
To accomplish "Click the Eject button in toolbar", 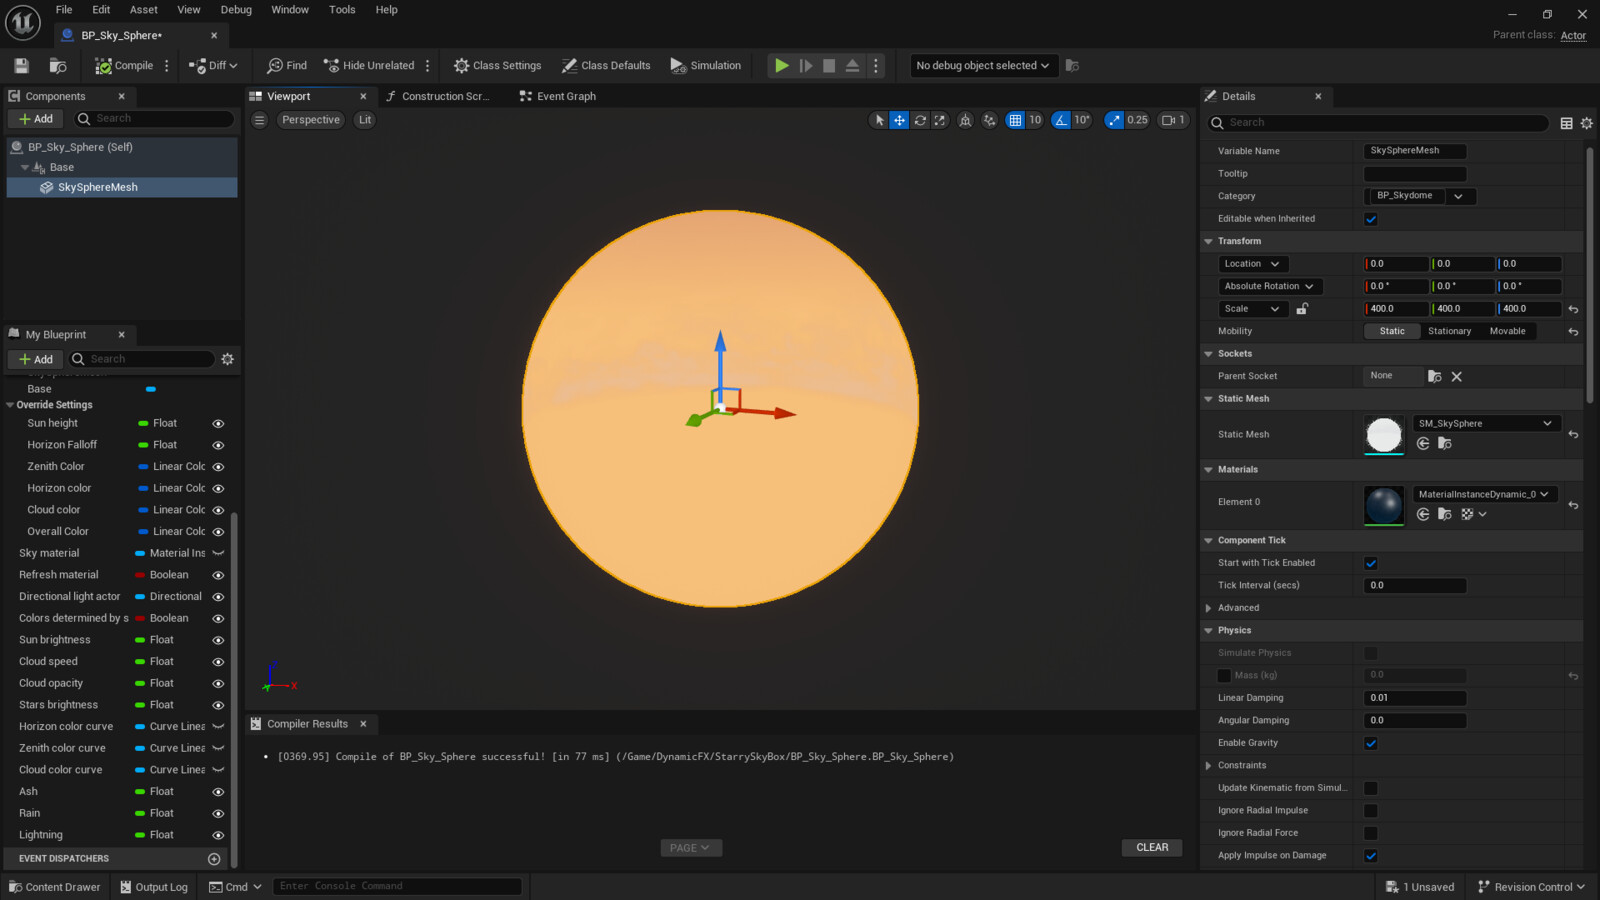I will [852, 66].
